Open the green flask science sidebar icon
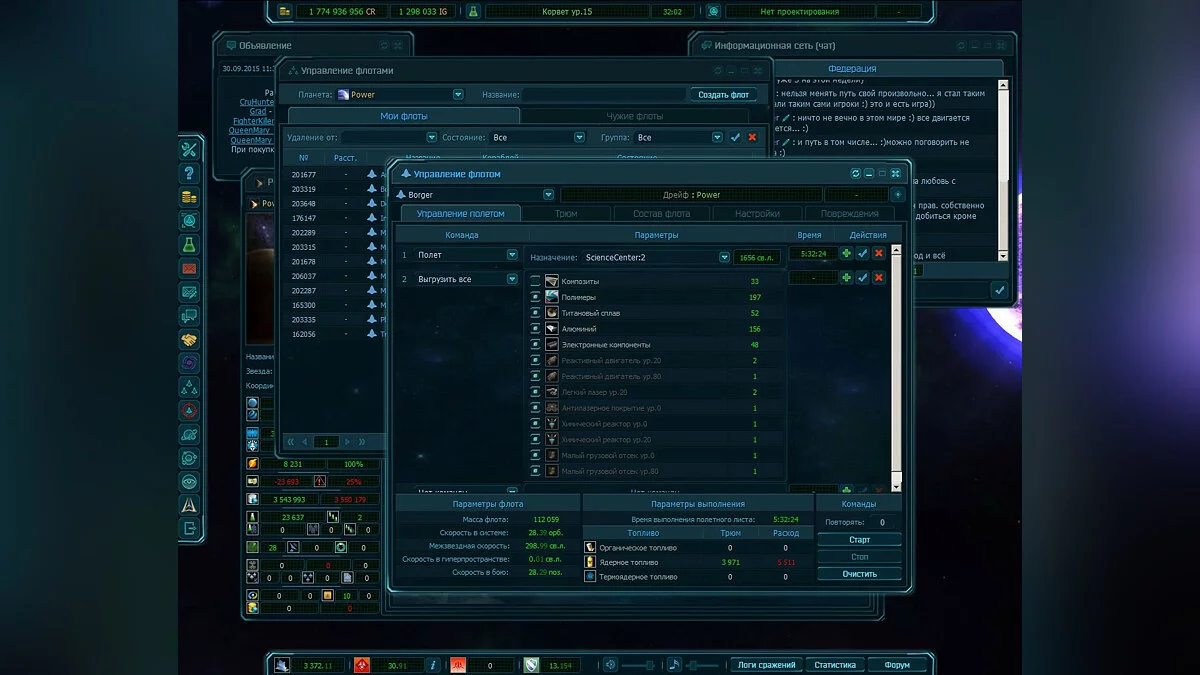The height and width of the screenshot is (675, 1200). point(189,244)
